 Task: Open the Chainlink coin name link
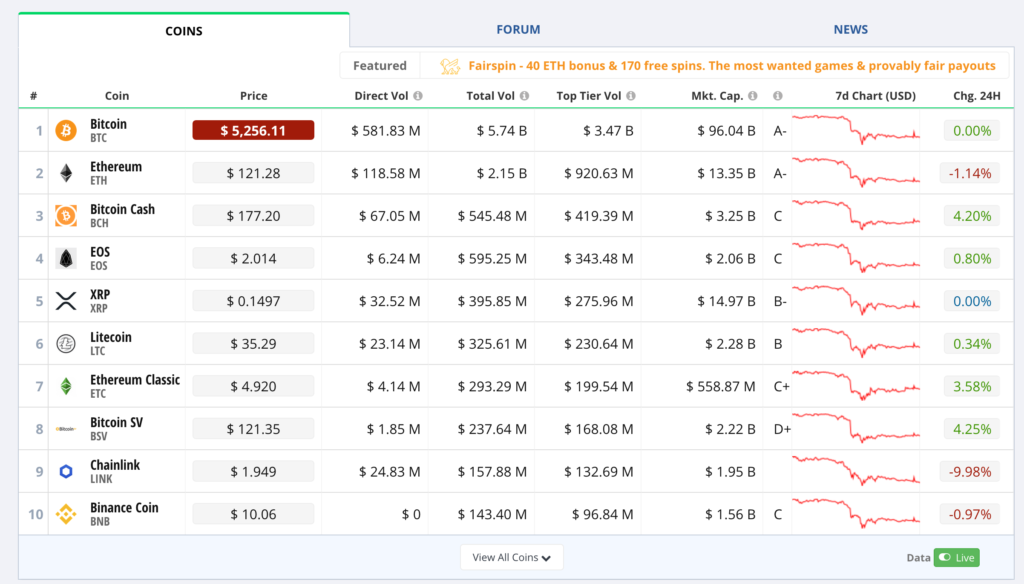(x=115, y=465)
